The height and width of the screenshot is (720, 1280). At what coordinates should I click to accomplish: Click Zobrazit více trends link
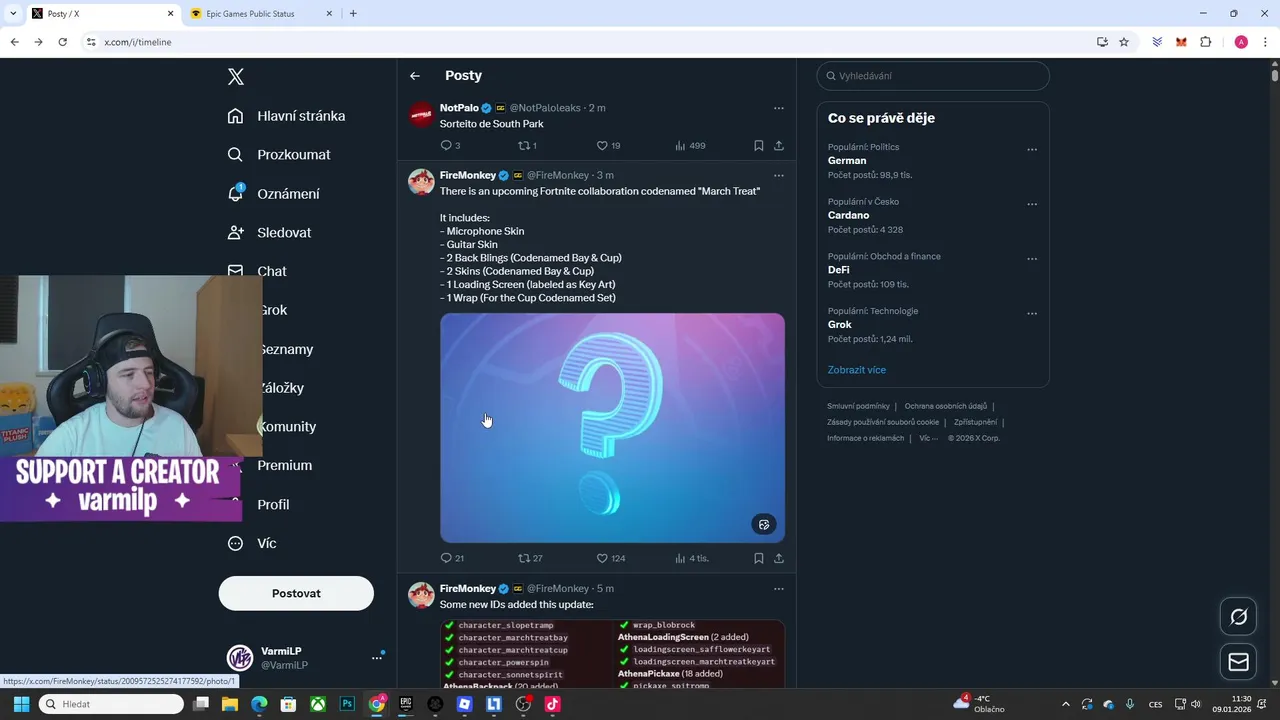click(x=857, y=370)
